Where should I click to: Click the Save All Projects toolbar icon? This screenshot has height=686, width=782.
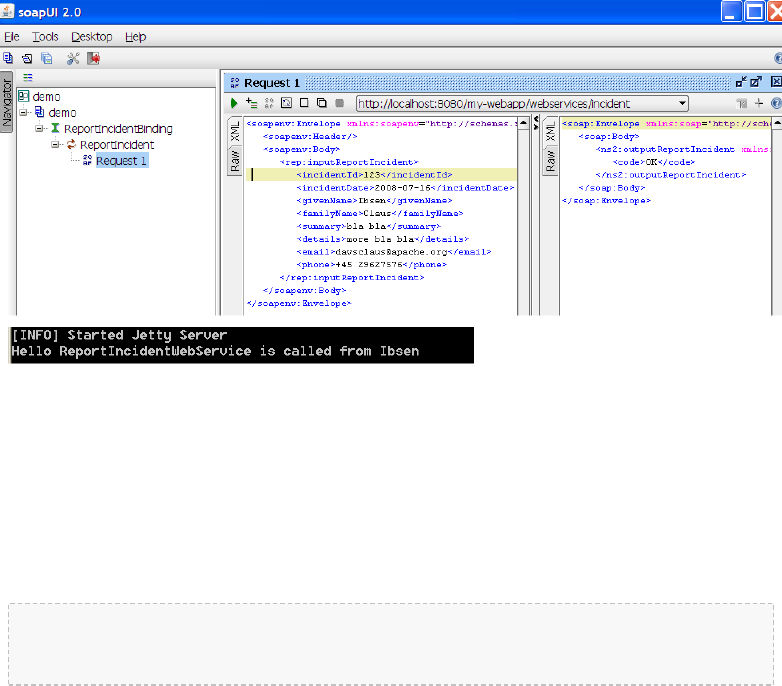tap(47, 59)
